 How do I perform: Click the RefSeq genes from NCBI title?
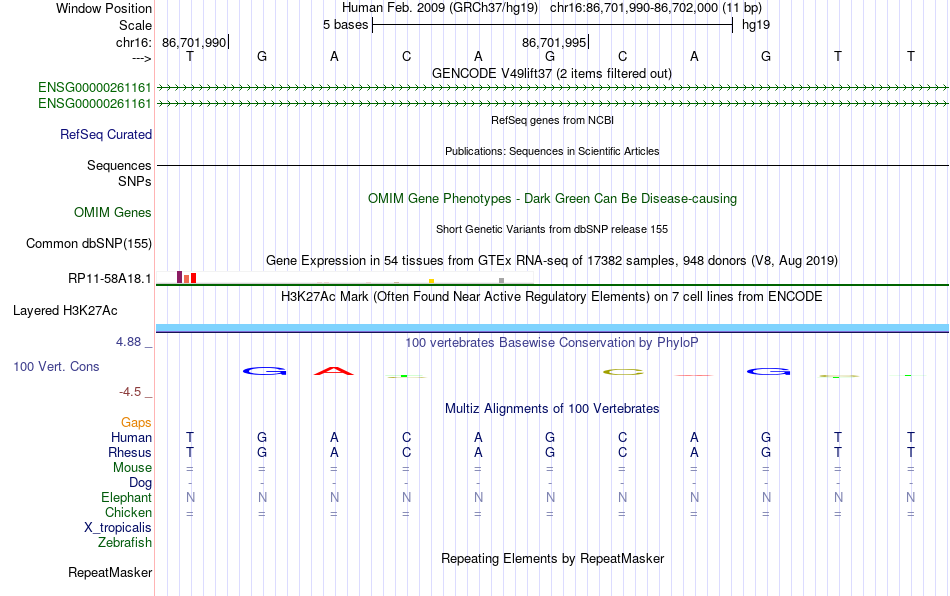point(552,120)
